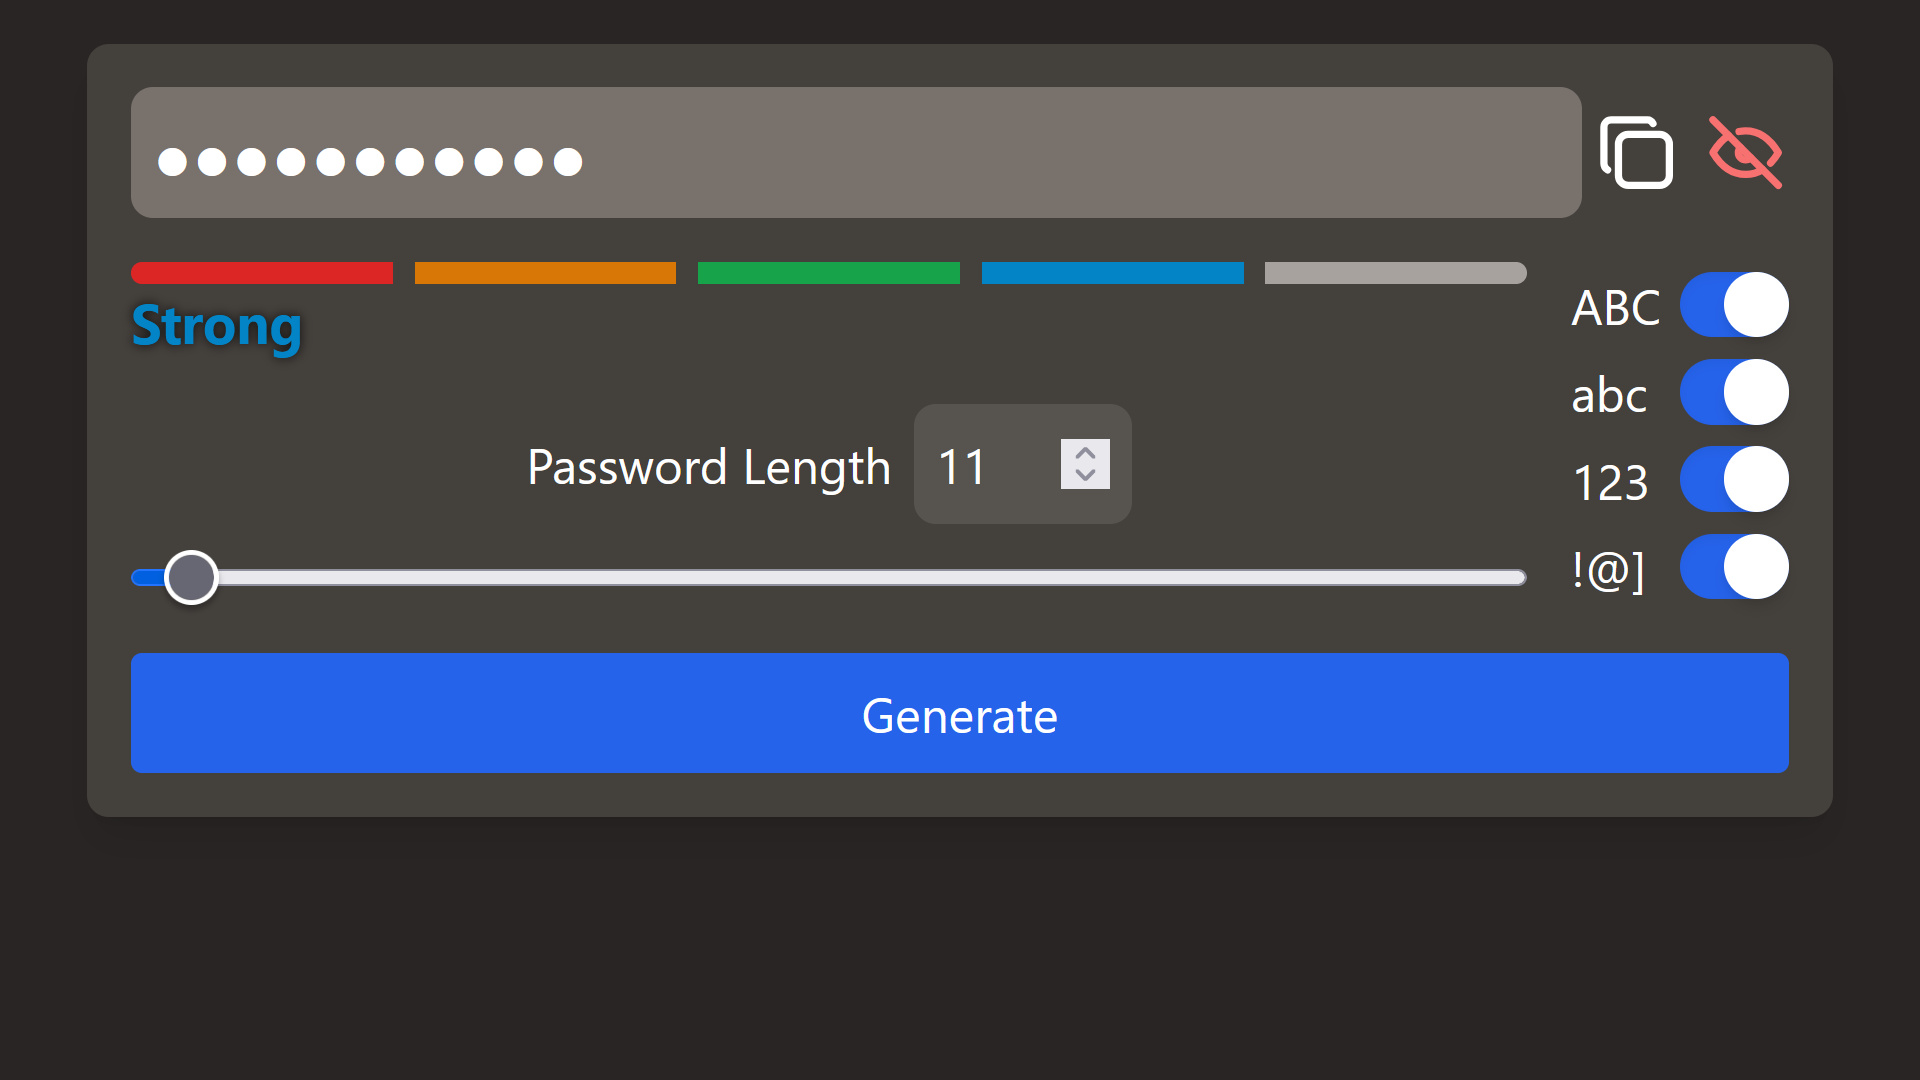Click the masked password field
Viewport: 1920px width, 1080px height.
[855, 152]
